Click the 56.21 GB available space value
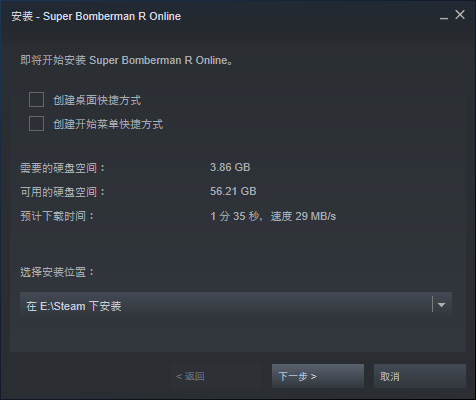 233,191
